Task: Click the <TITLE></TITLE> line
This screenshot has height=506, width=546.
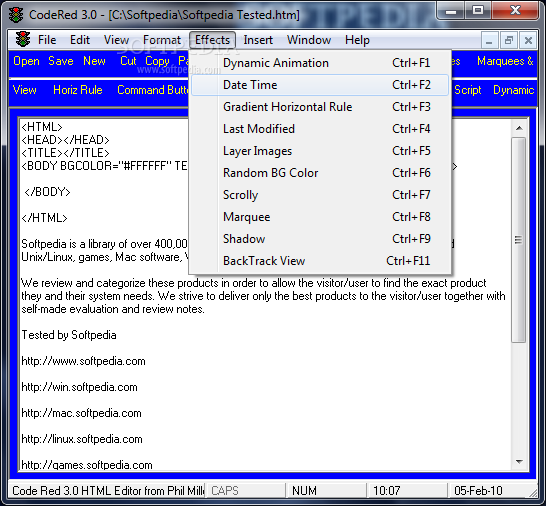Action: click(x=65, y=153)
